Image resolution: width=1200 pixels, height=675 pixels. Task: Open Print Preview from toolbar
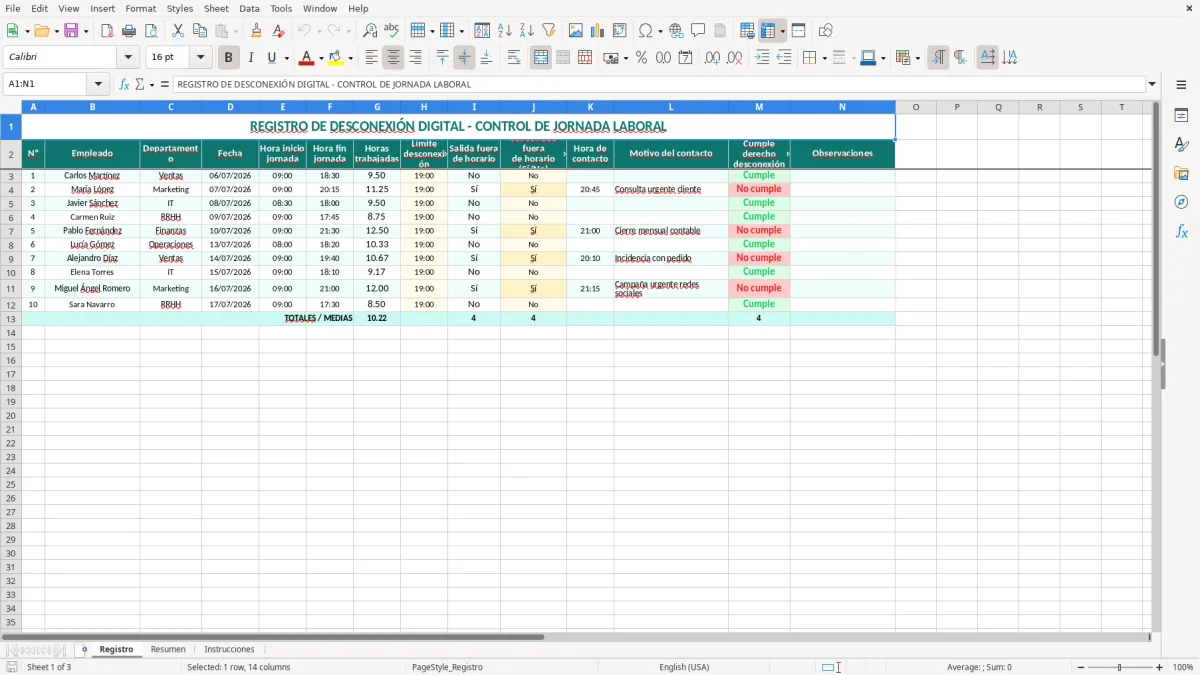tap(150, 31)
